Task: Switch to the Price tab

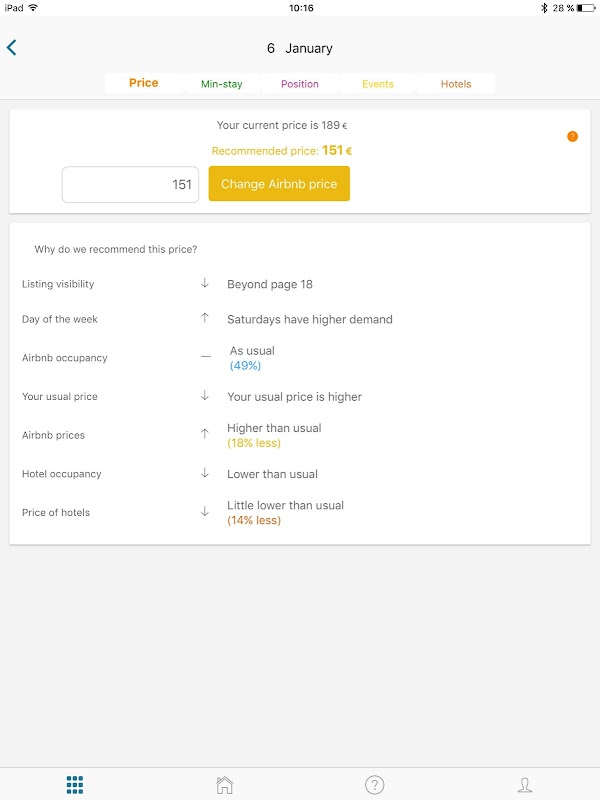Action: [144, 84]
